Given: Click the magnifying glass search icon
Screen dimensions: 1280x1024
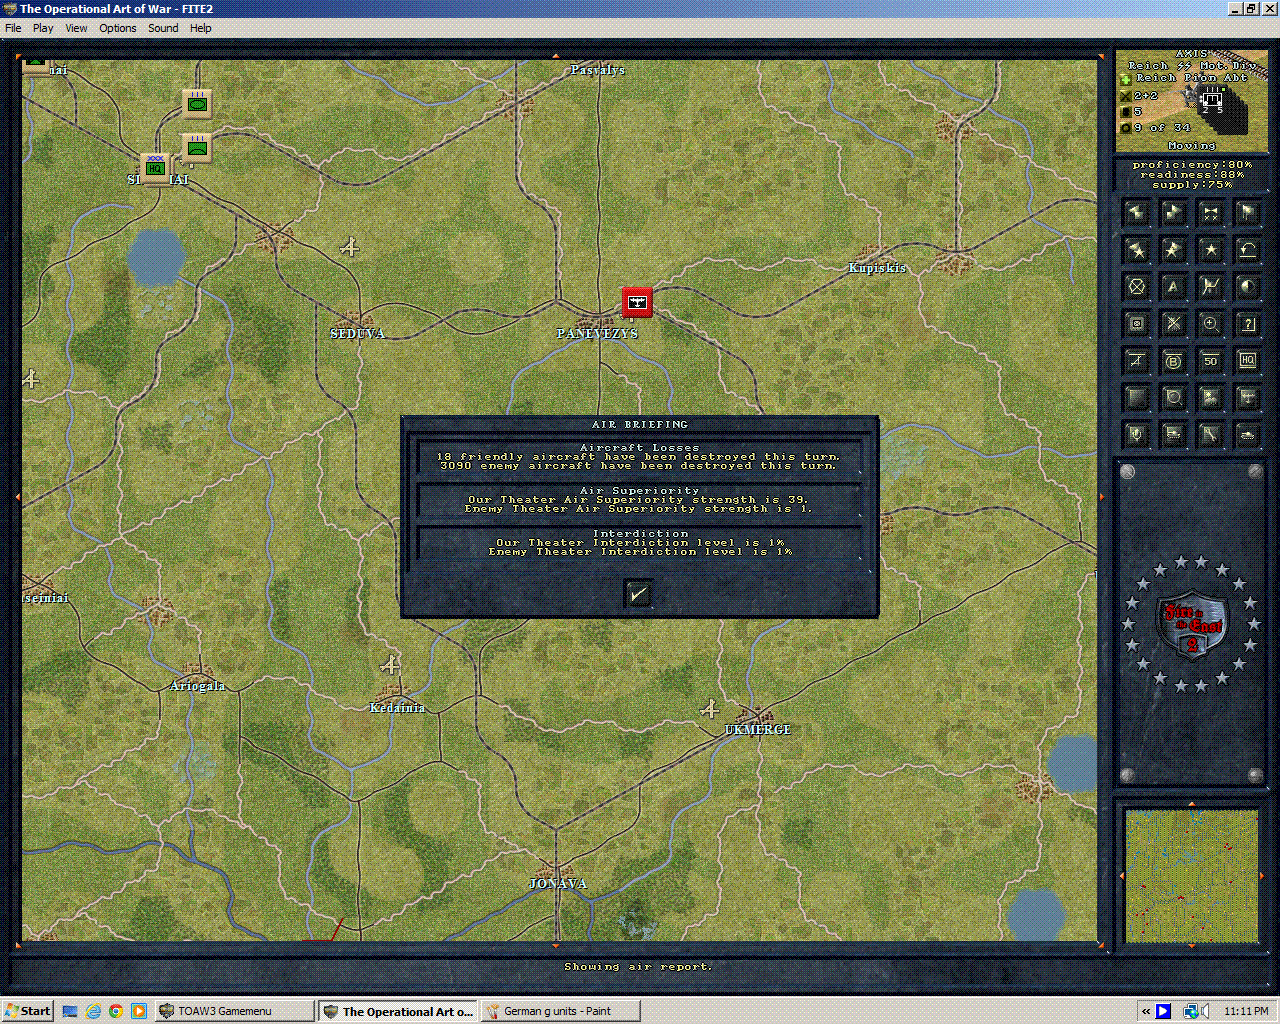Looking at the screenshot, I should pyautogui.click(x=1173, y=398).
